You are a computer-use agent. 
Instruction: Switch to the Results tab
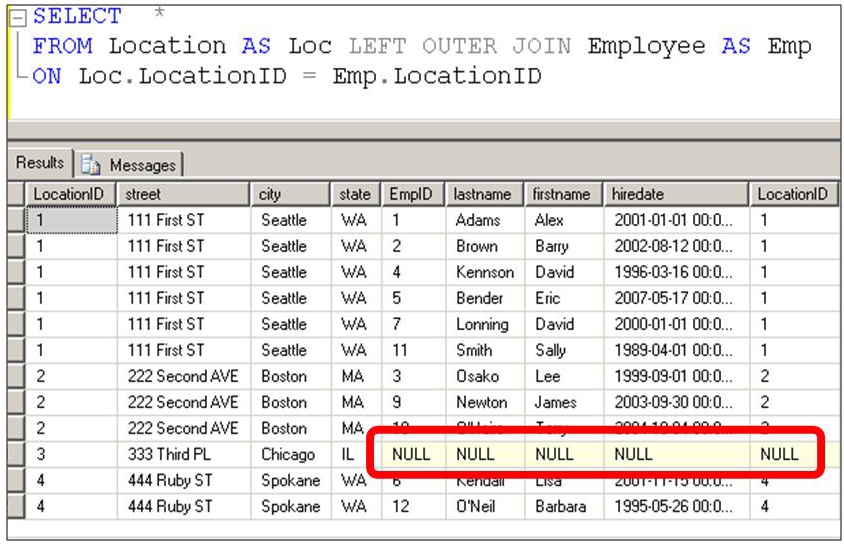[x=40, y=163]
